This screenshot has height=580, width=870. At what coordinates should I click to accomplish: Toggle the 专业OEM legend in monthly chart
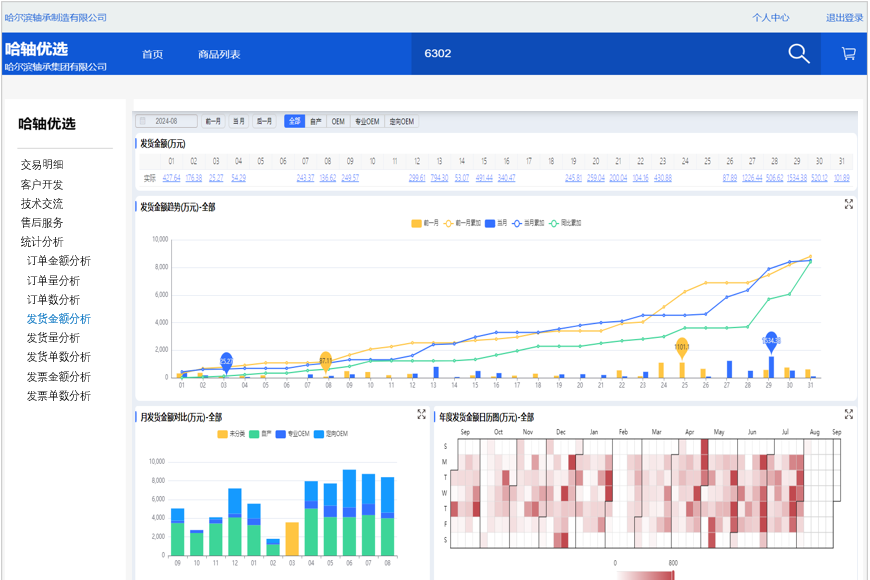click(x=292, y=434)
